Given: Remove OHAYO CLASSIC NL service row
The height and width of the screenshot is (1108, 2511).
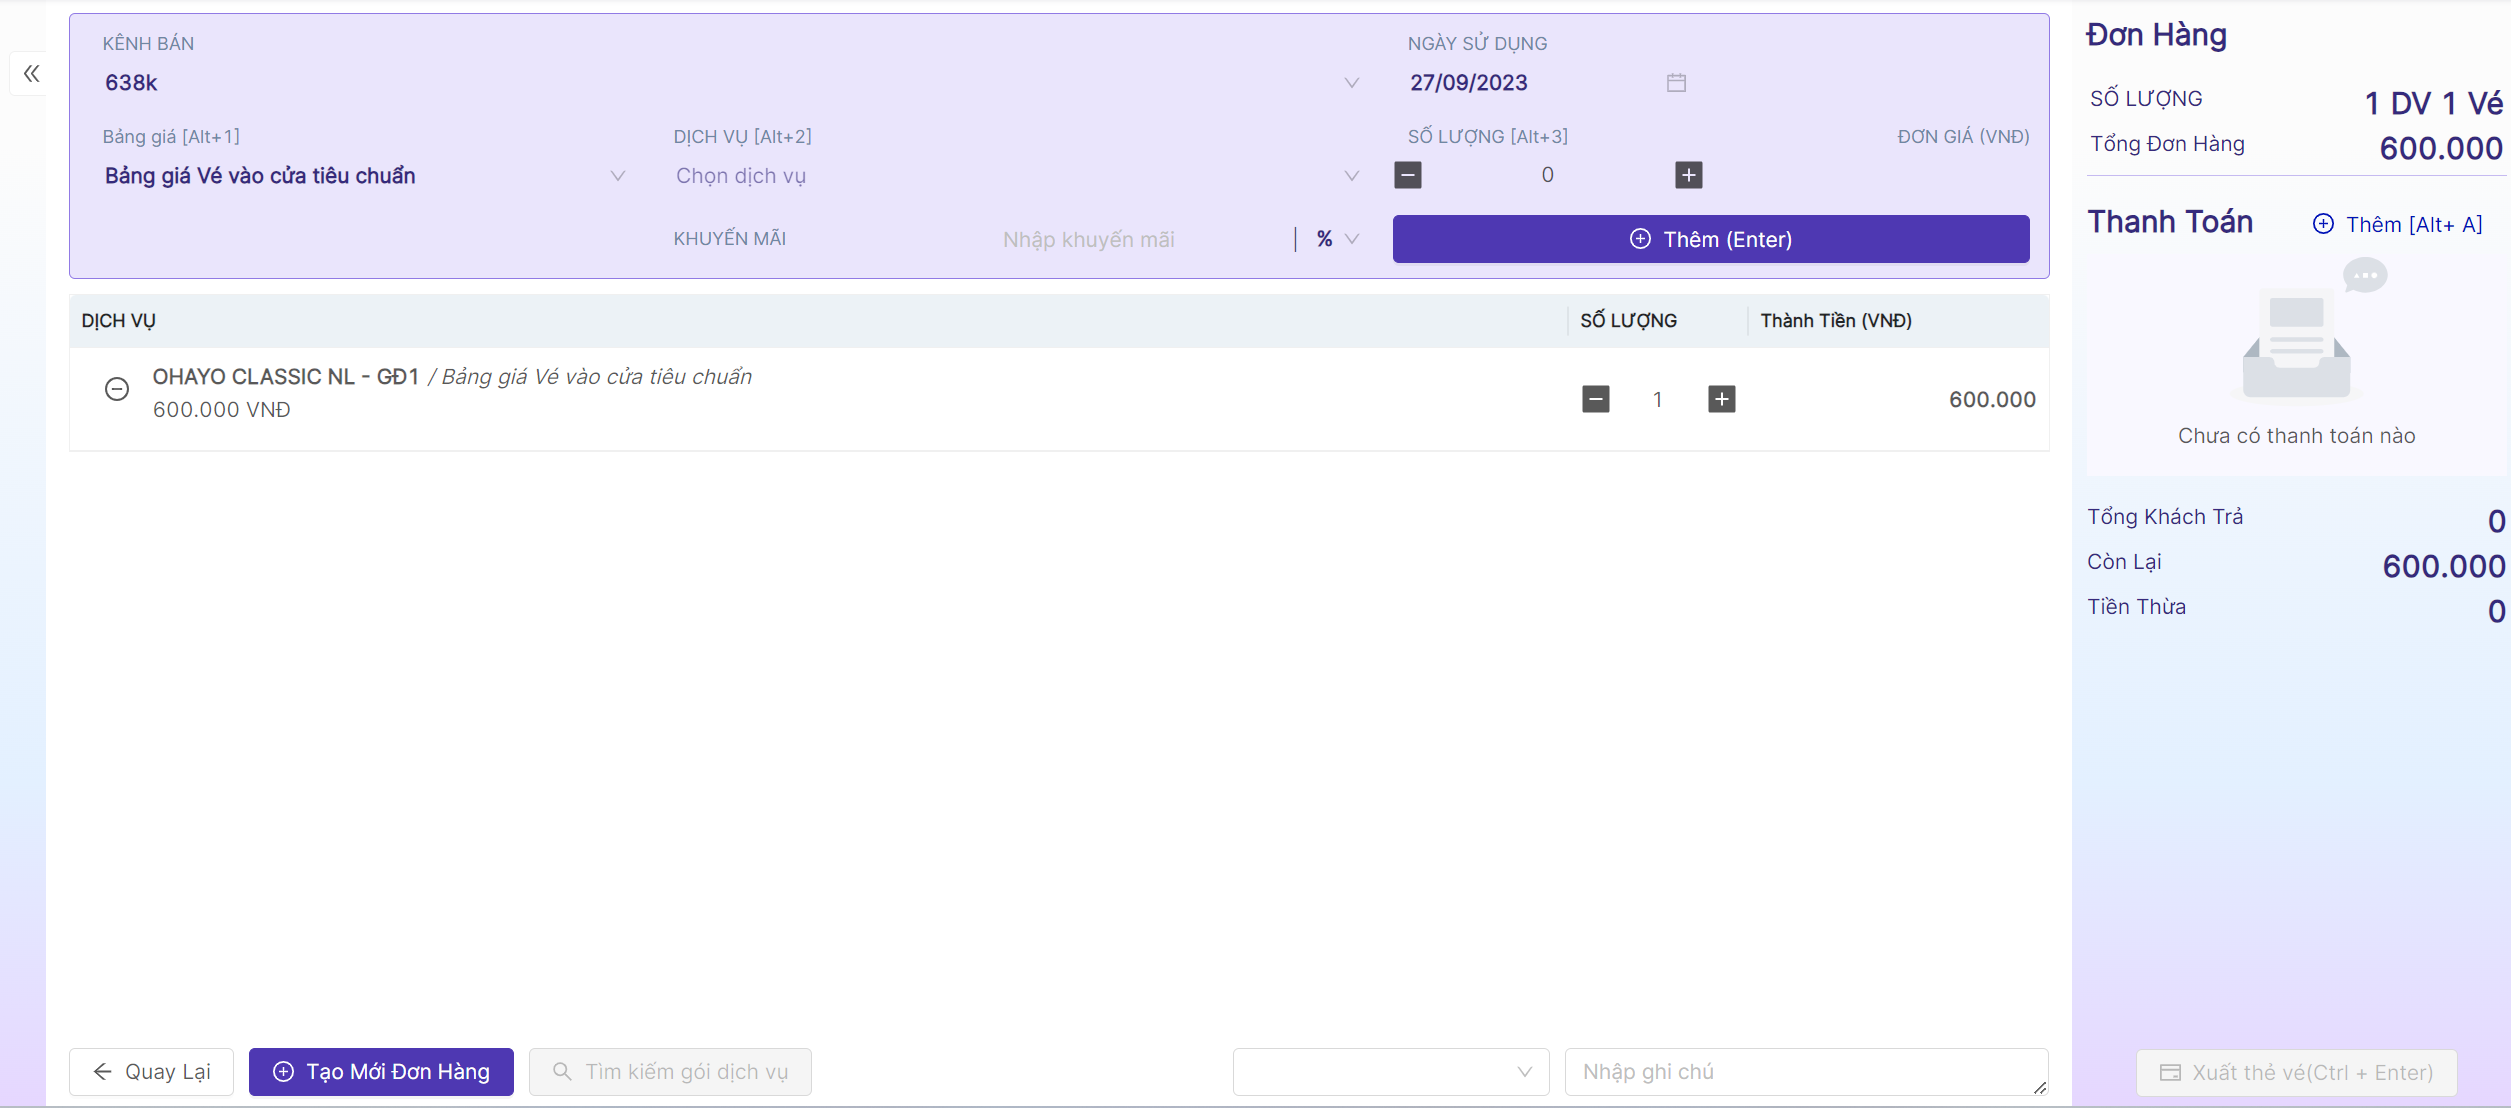Looking at the screenshot, I should (117, 389).
